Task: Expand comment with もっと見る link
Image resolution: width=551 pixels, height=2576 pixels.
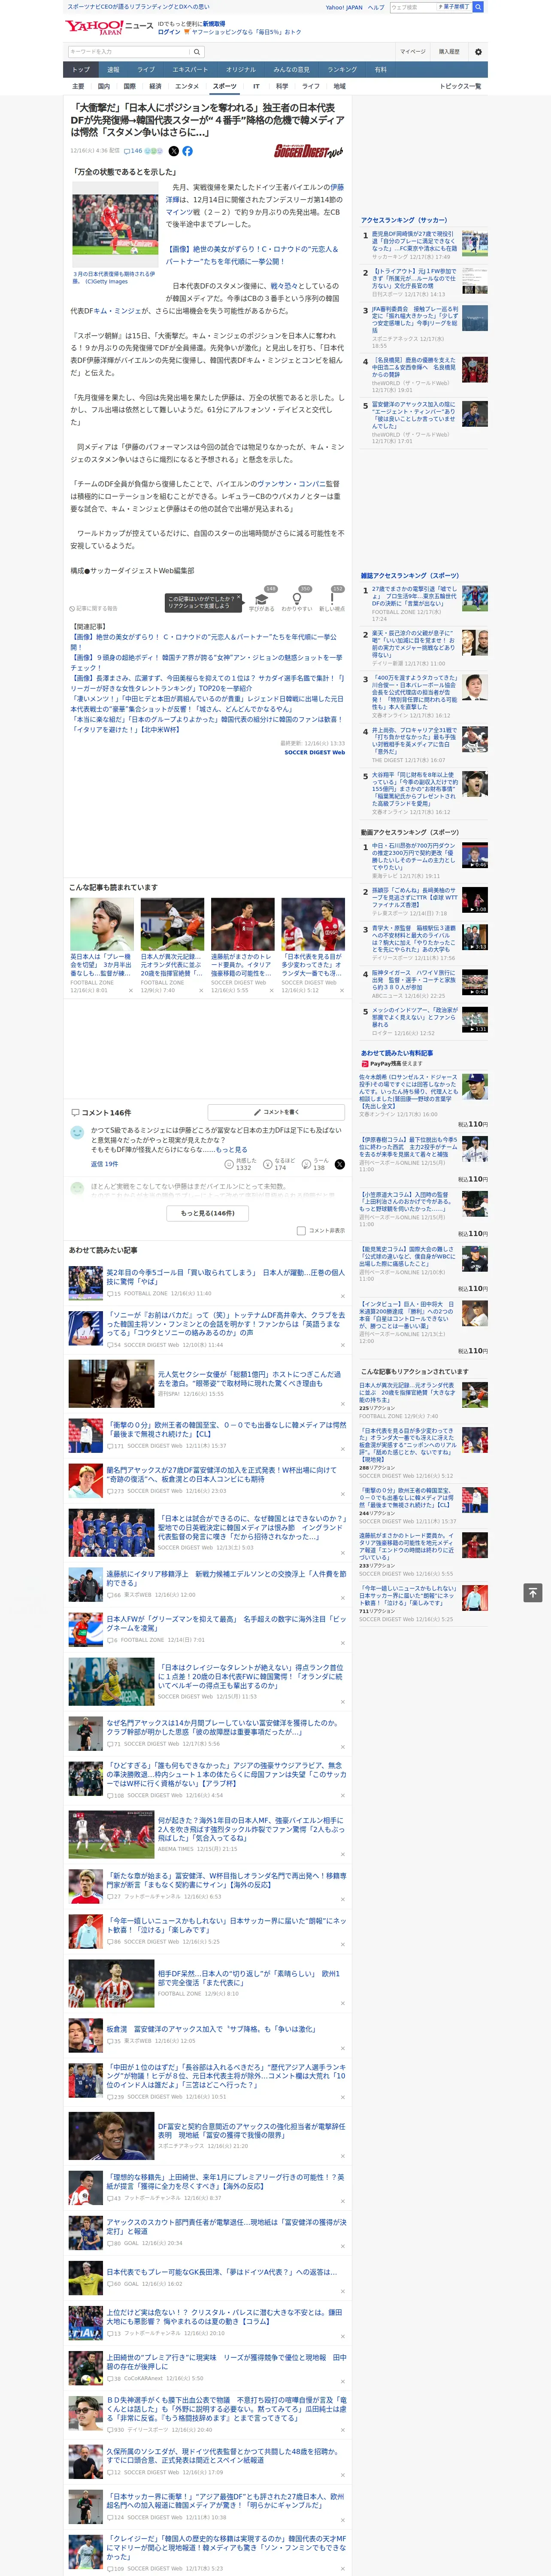Action: 232,1150
